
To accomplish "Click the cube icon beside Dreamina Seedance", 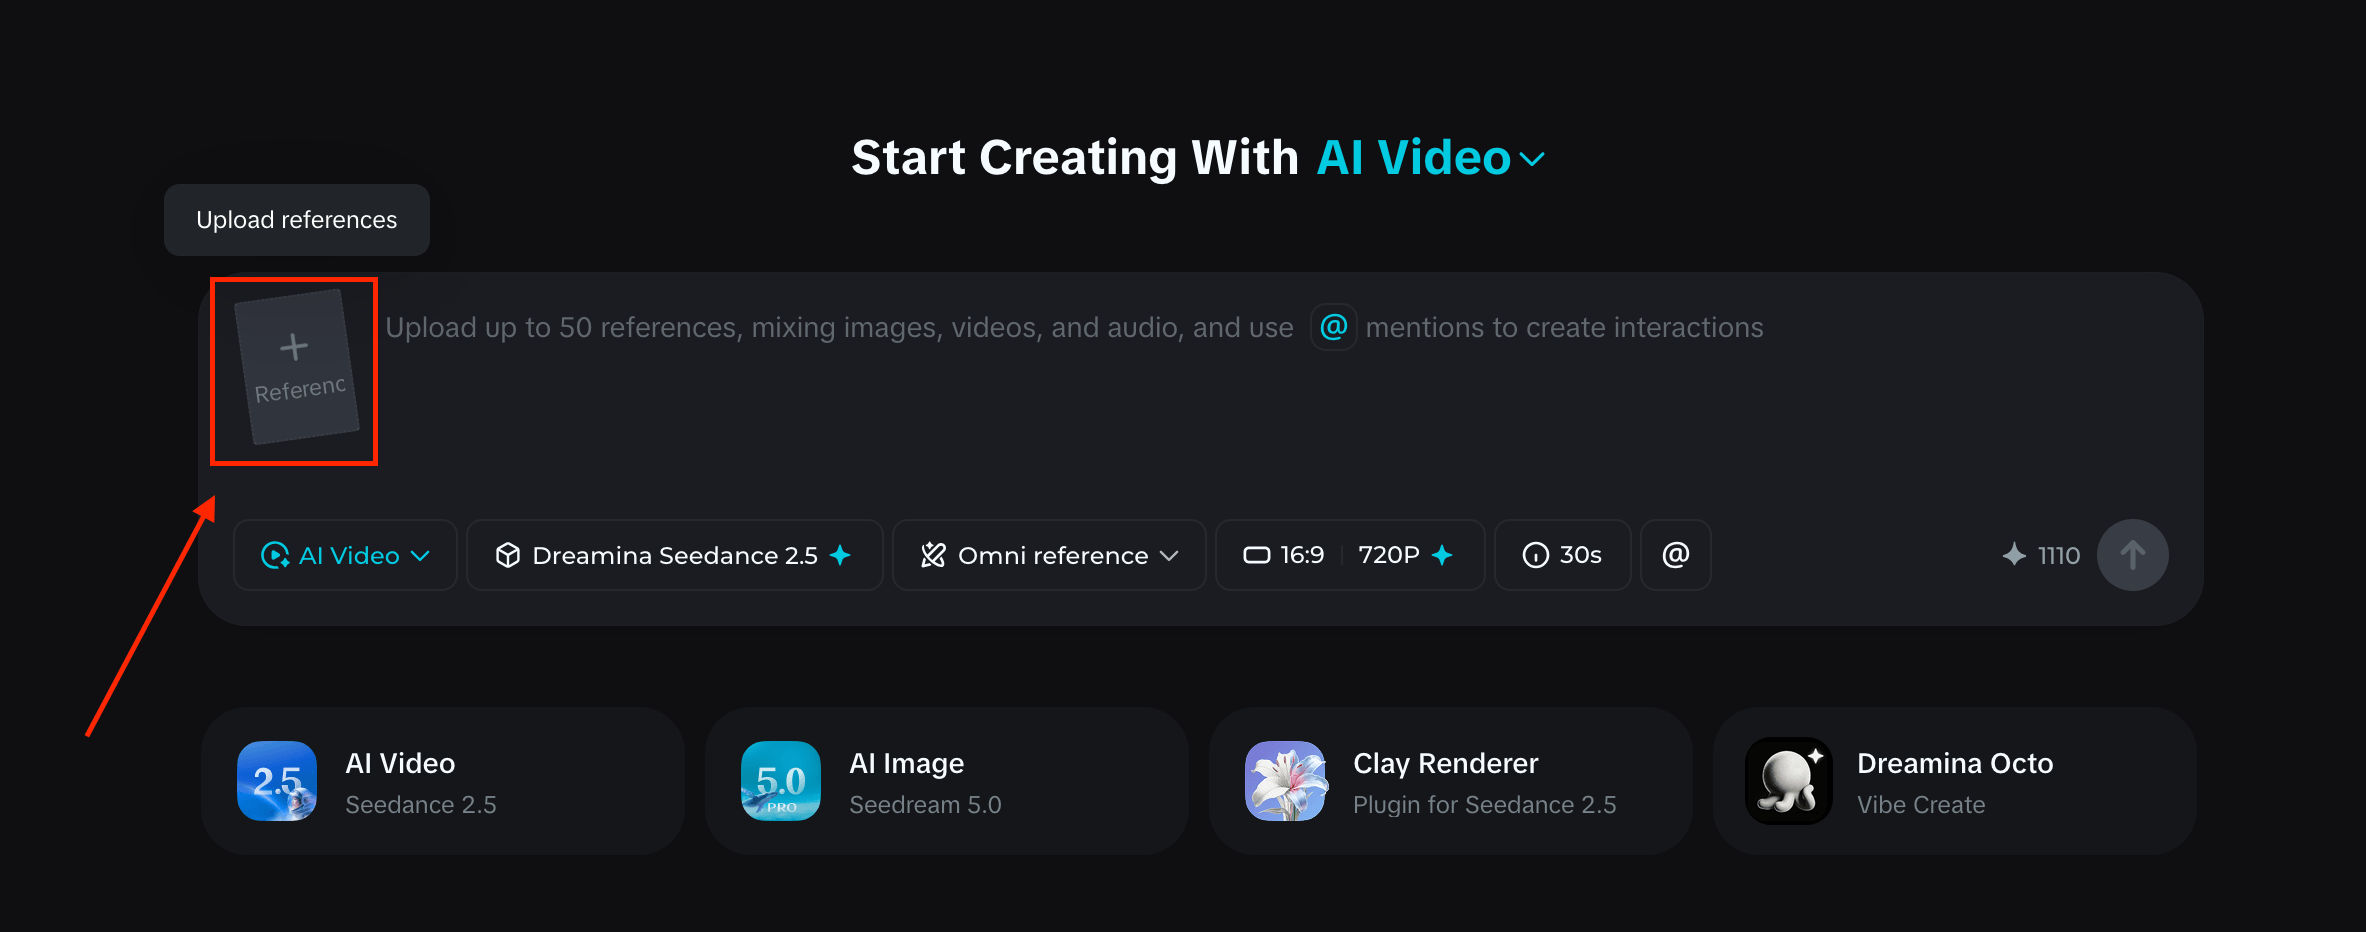I will [508, 555].
